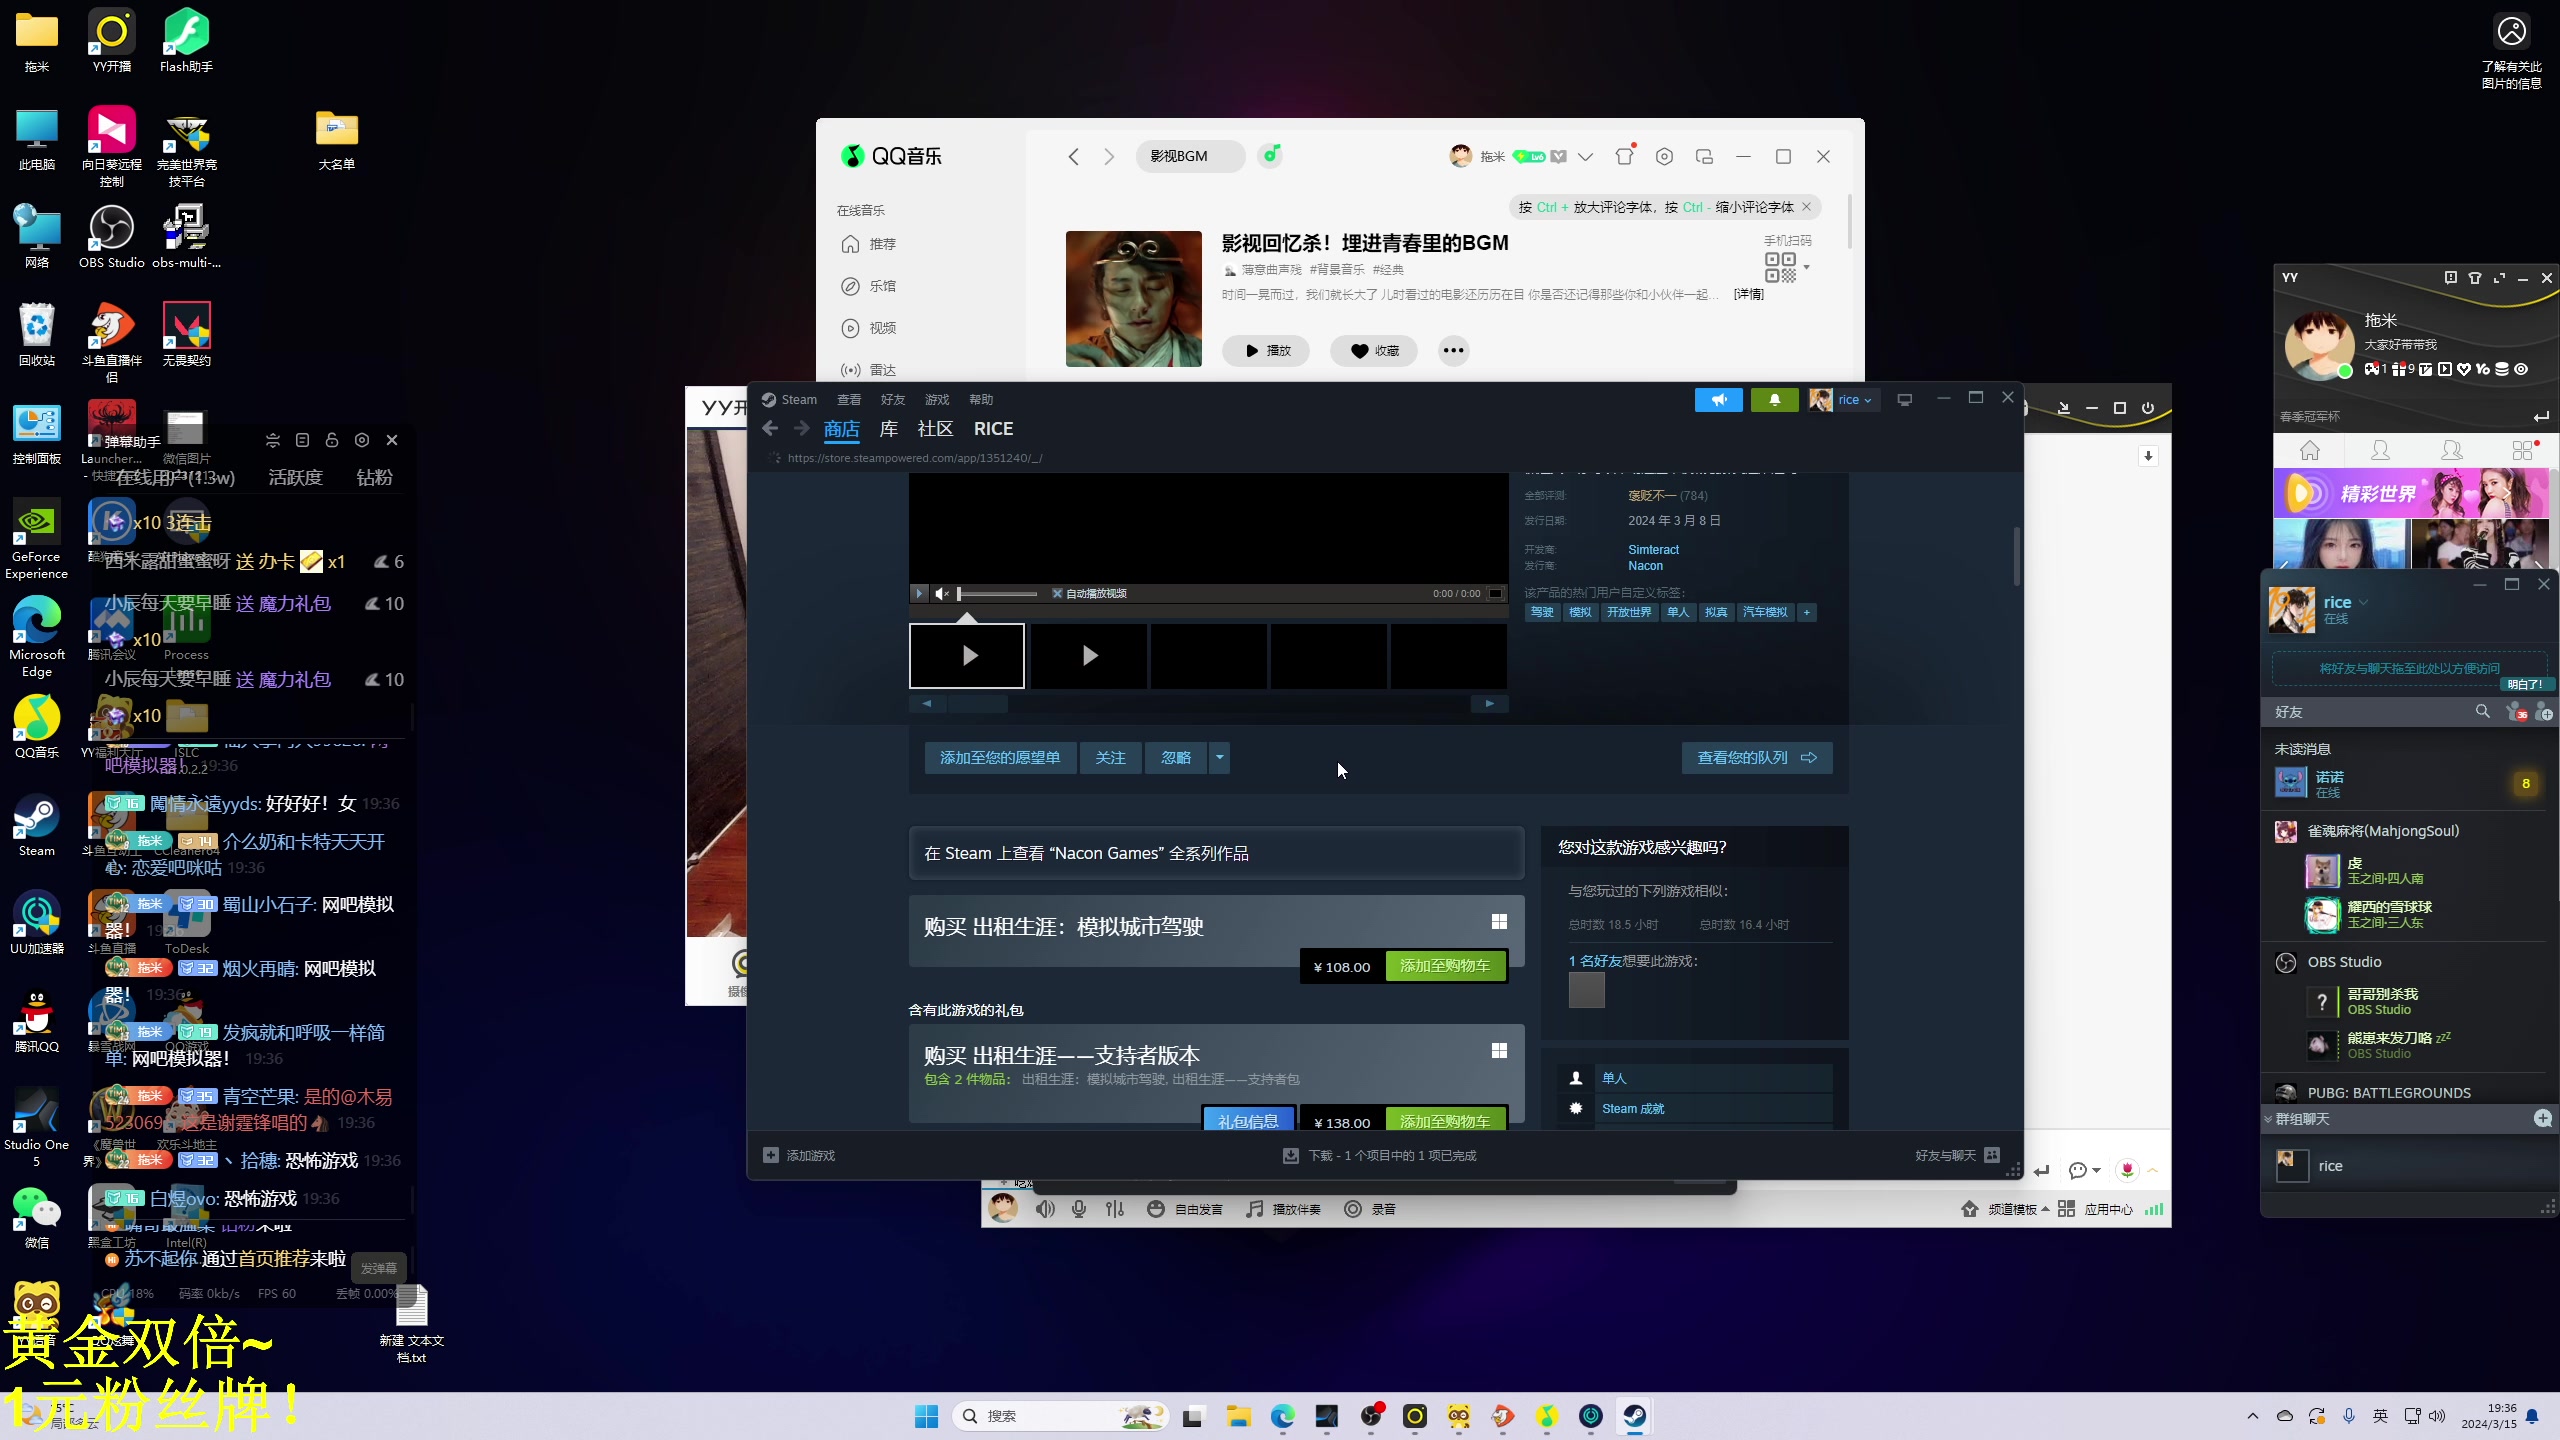Go back in Steam store navigation
2560x1440 pixels.
click(770, 428)
